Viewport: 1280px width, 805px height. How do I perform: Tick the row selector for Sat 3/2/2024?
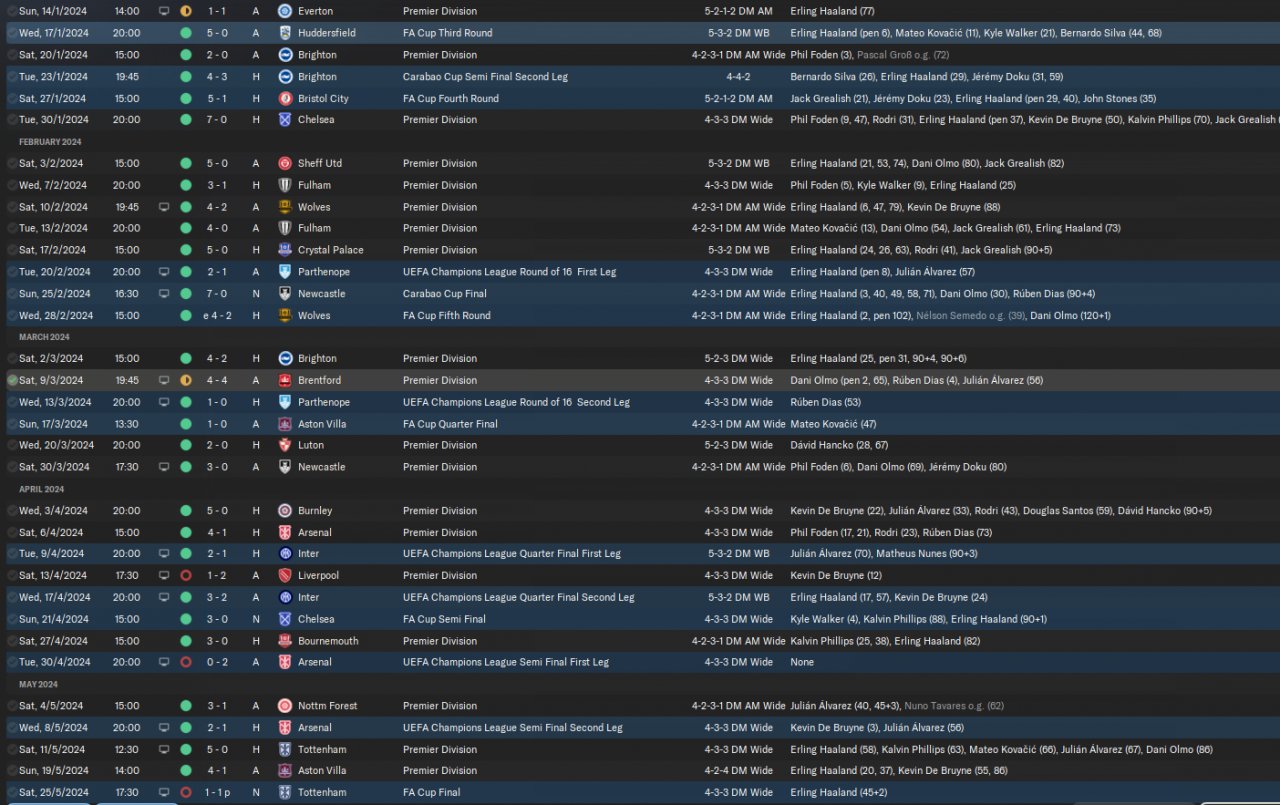[12, 163]
